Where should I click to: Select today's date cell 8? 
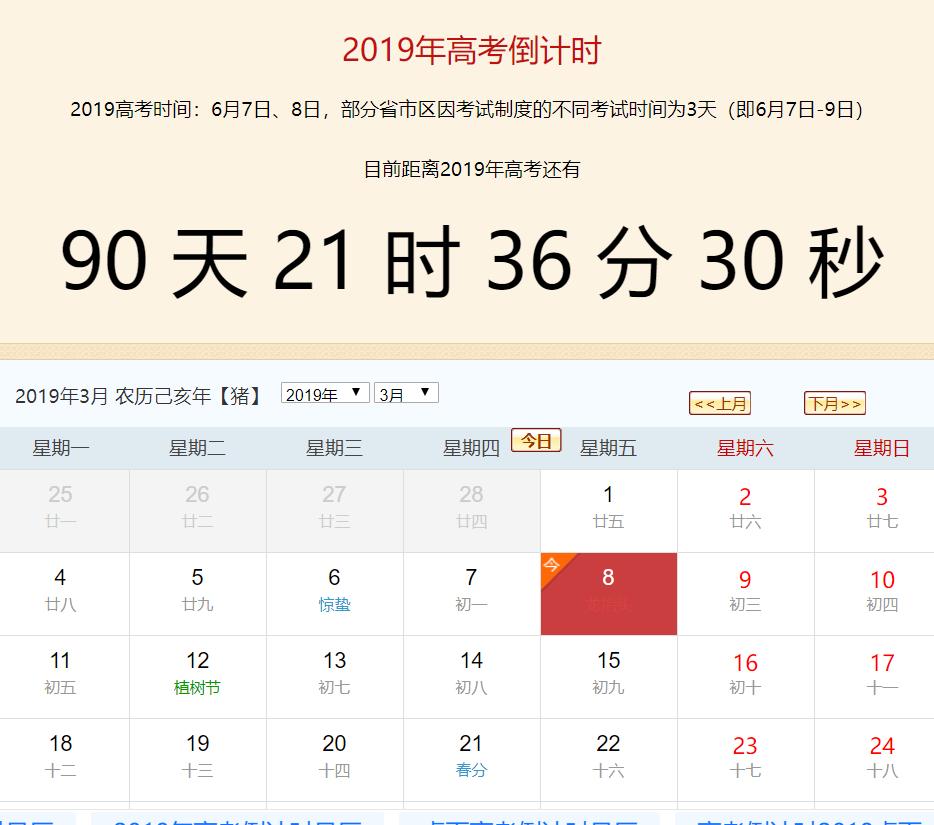click(x=609, y=594)
